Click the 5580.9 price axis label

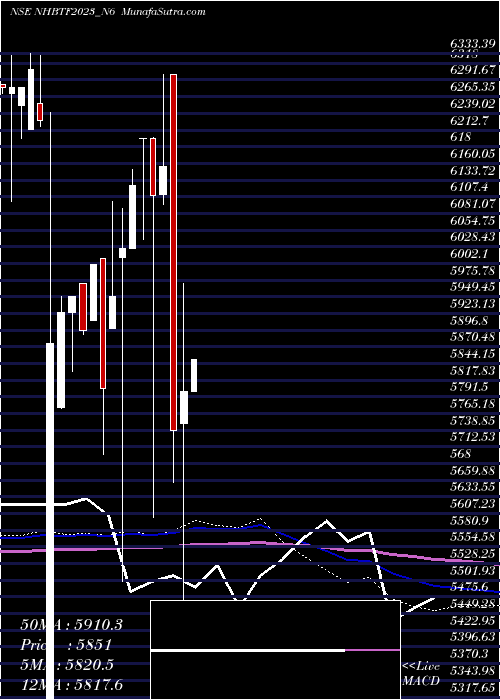click(x=469, y=520)
